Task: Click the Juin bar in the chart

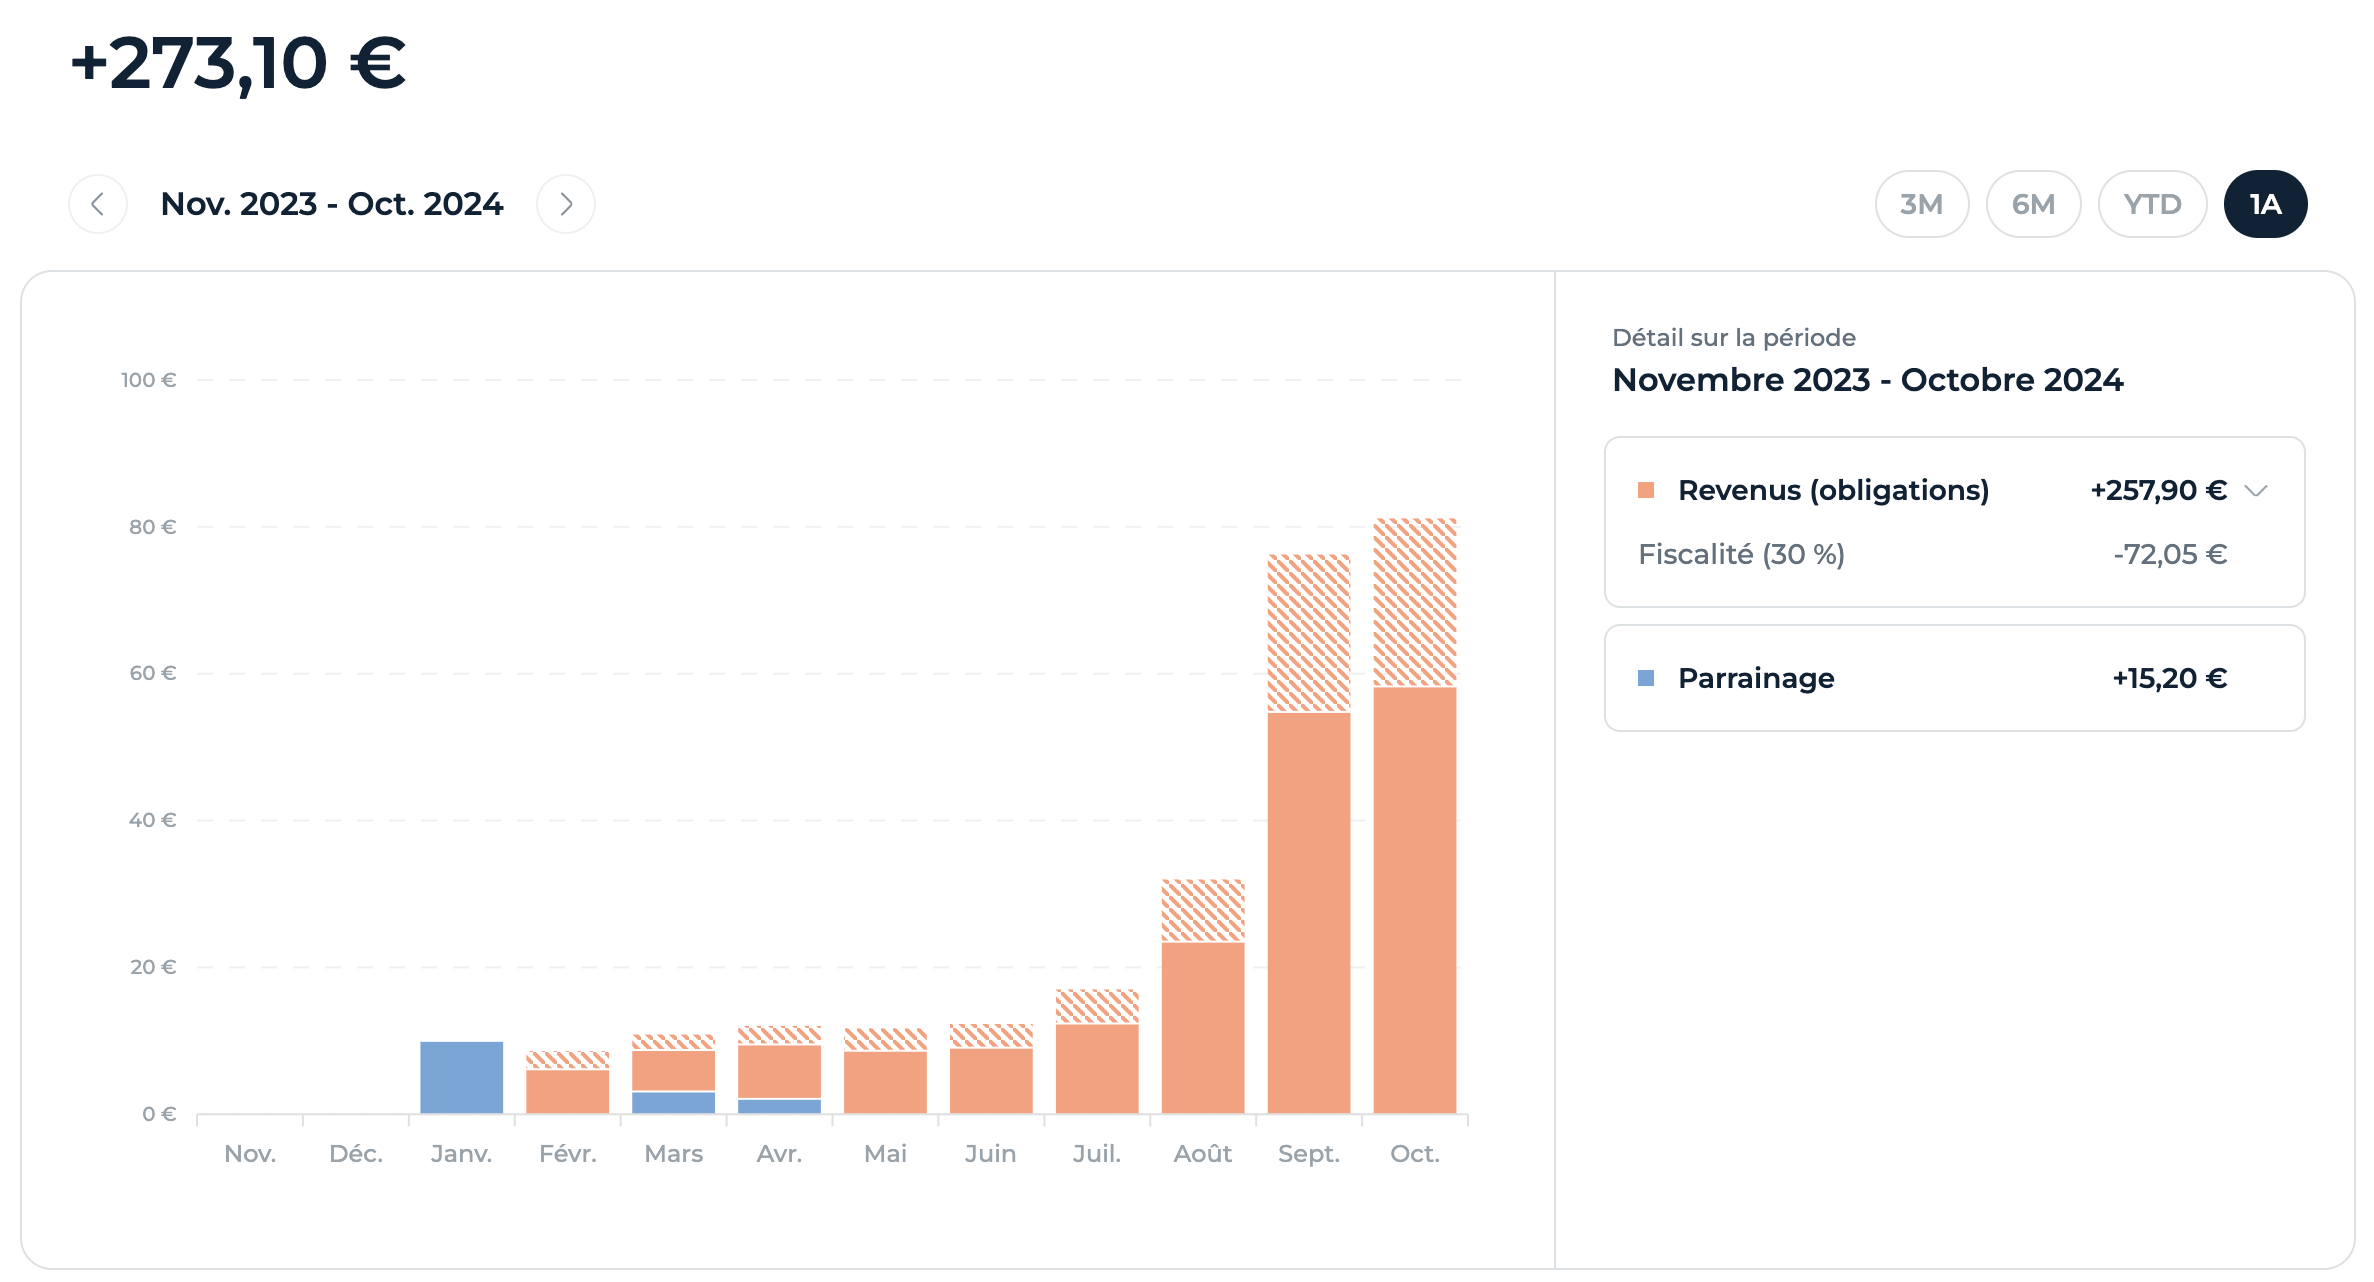Action: tap(991, 1069)
